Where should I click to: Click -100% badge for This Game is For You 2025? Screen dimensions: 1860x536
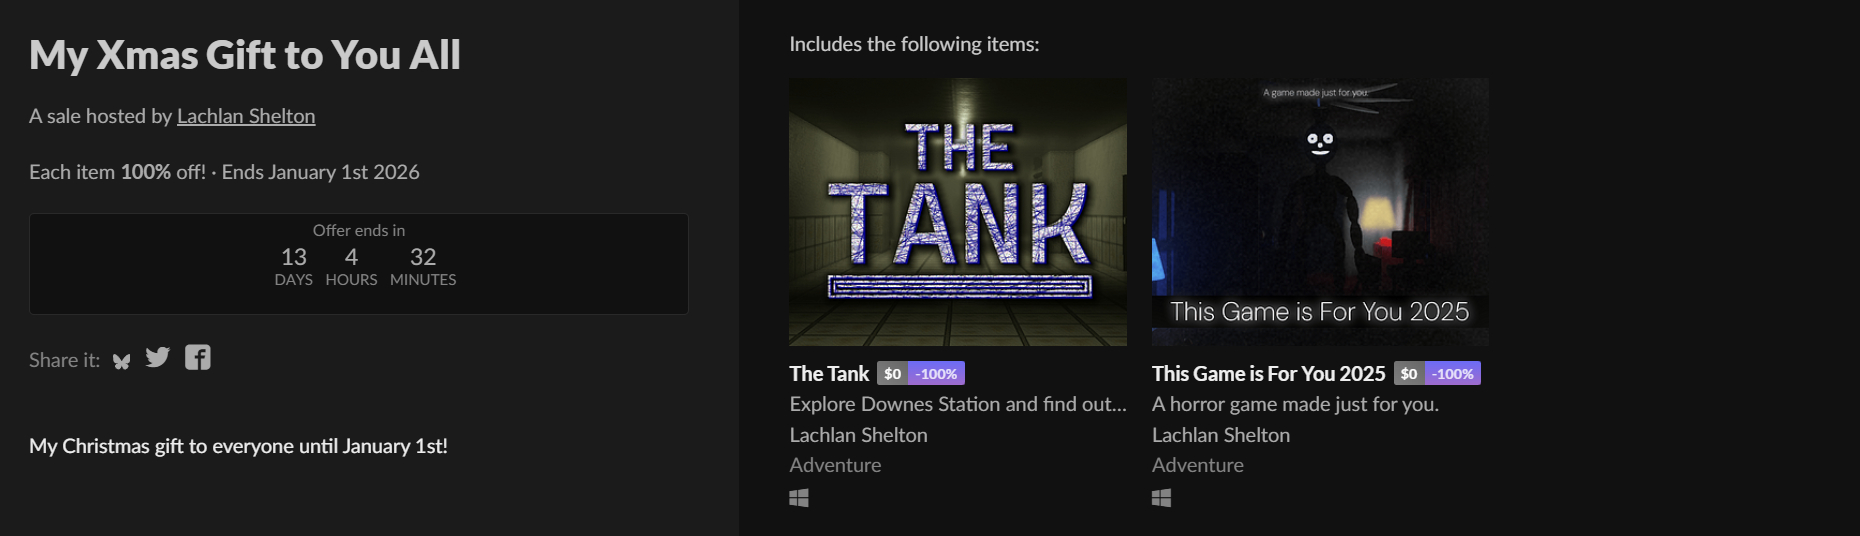[x=1453, y=374]
